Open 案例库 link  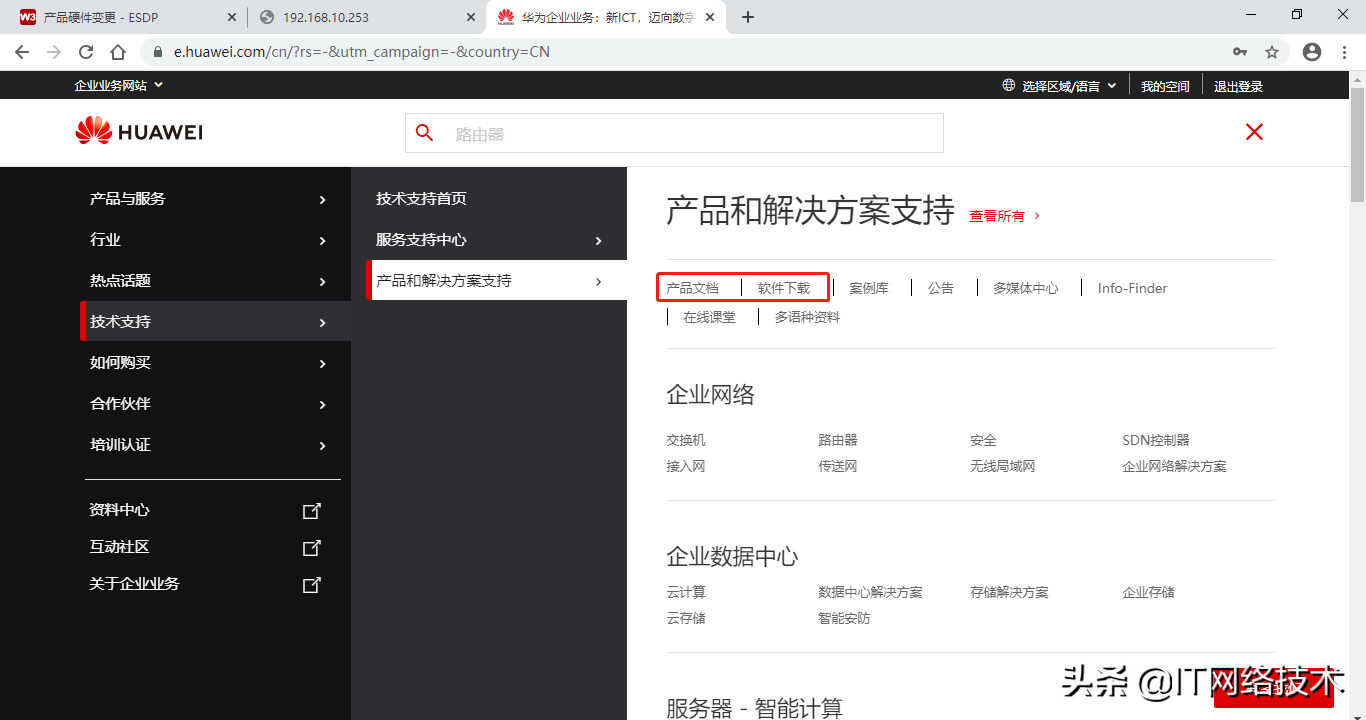(x=868, y=287)
